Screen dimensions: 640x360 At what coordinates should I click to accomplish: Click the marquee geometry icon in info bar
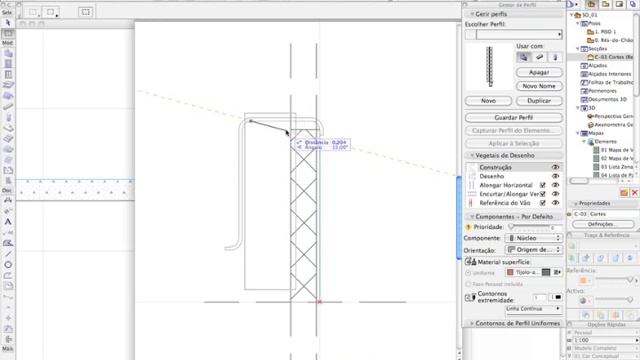coord(86,12)
